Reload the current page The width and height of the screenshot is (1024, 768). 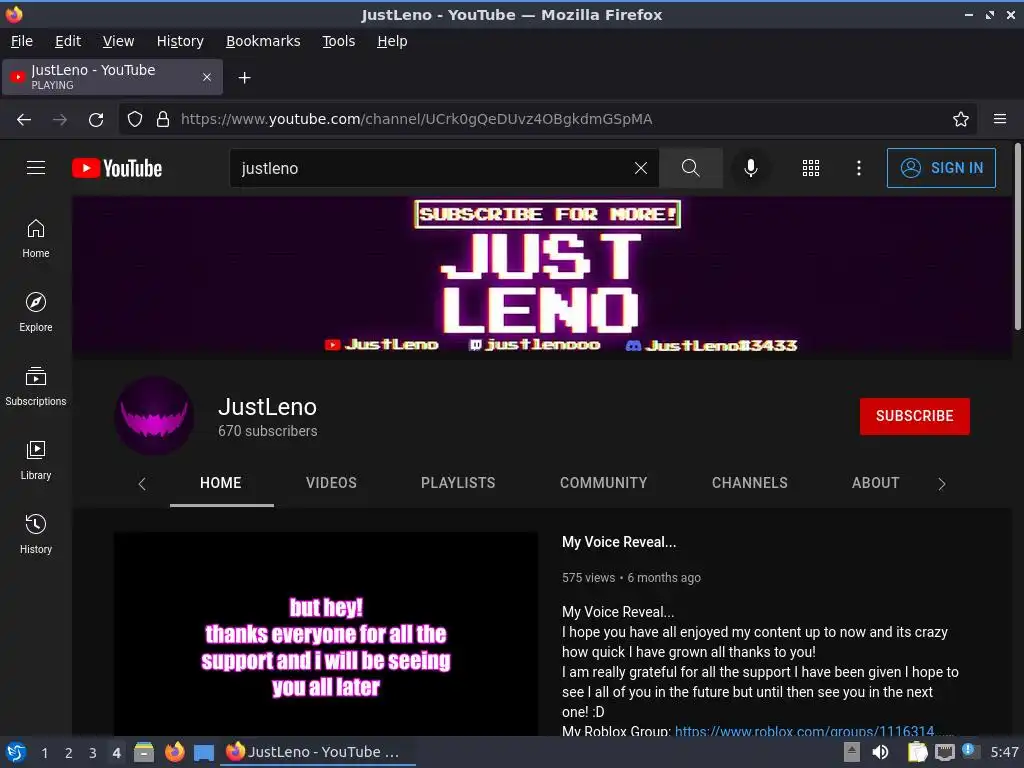[96, 120]
